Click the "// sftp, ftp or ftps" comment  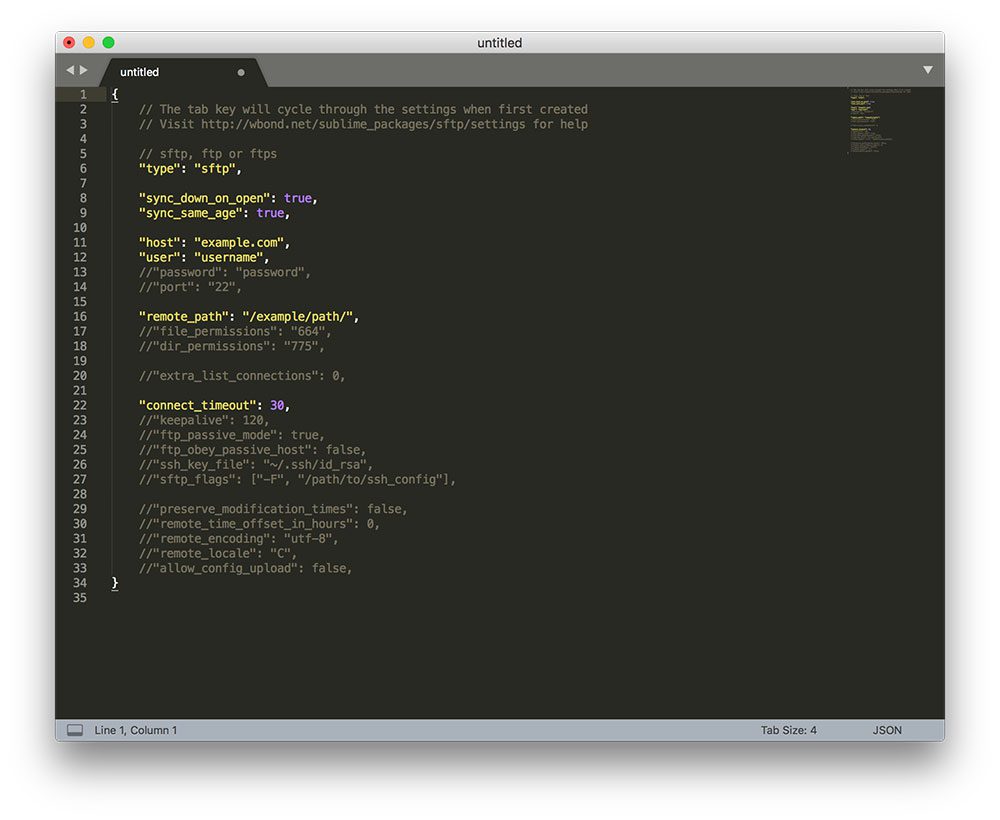[207, 154]
